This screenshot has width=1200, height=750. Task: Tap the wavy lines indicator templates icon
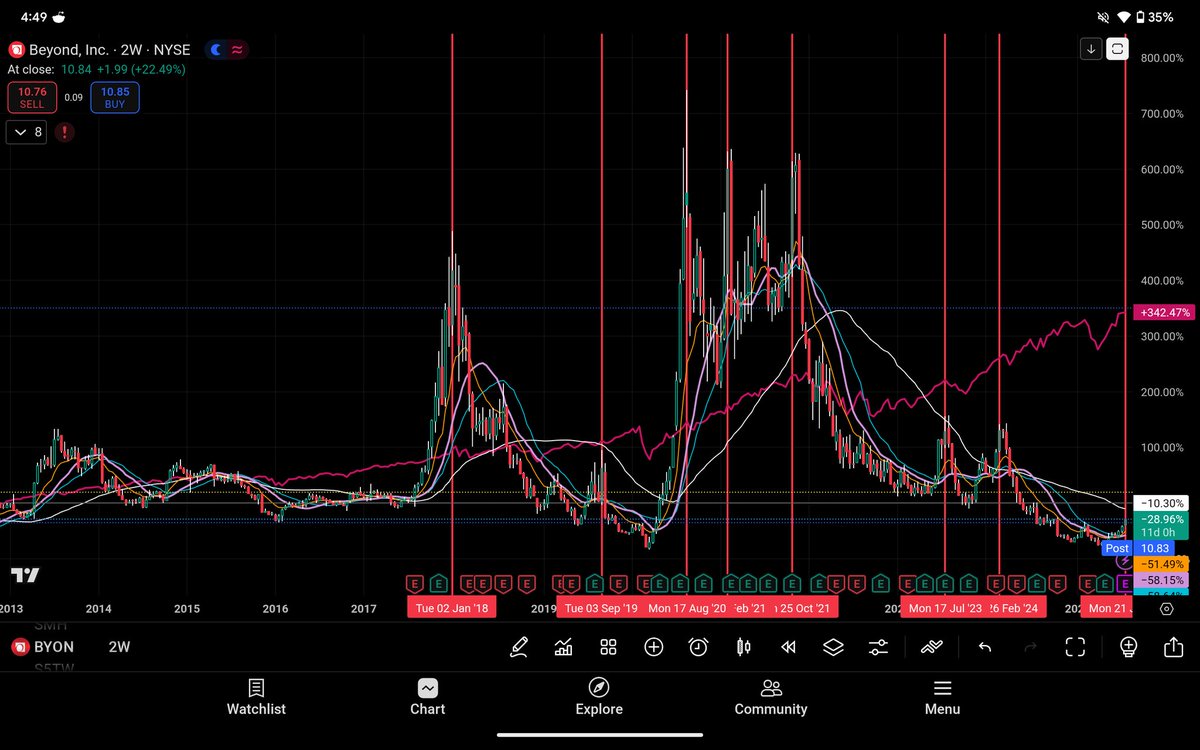point(932,647)
